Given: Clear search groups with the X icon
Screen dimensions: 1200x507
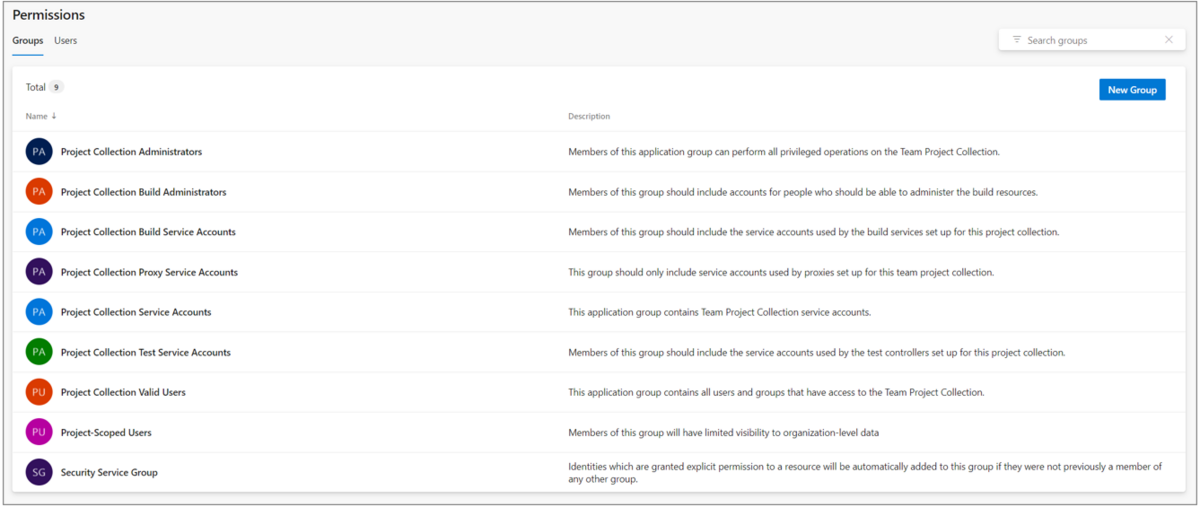Looking at the screenshot, I should tap(1169, 40).
